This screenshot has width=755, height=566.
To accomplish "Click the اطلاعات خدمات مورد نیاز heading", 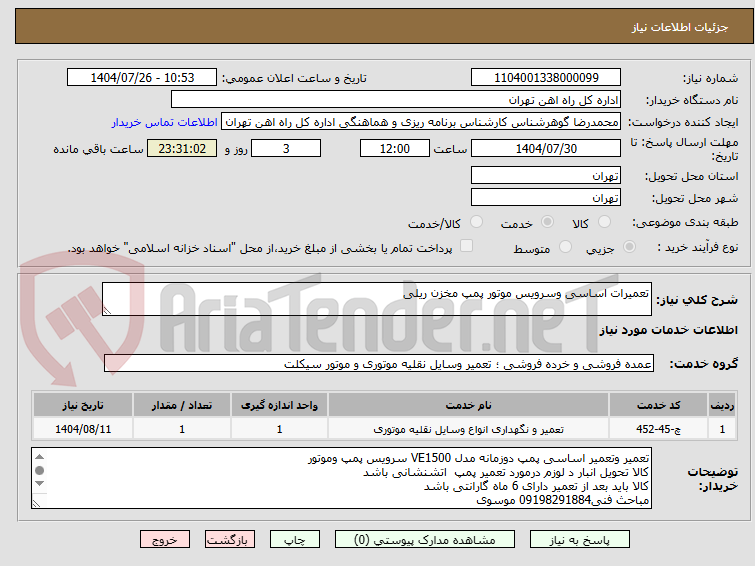I will click(668, 330).
